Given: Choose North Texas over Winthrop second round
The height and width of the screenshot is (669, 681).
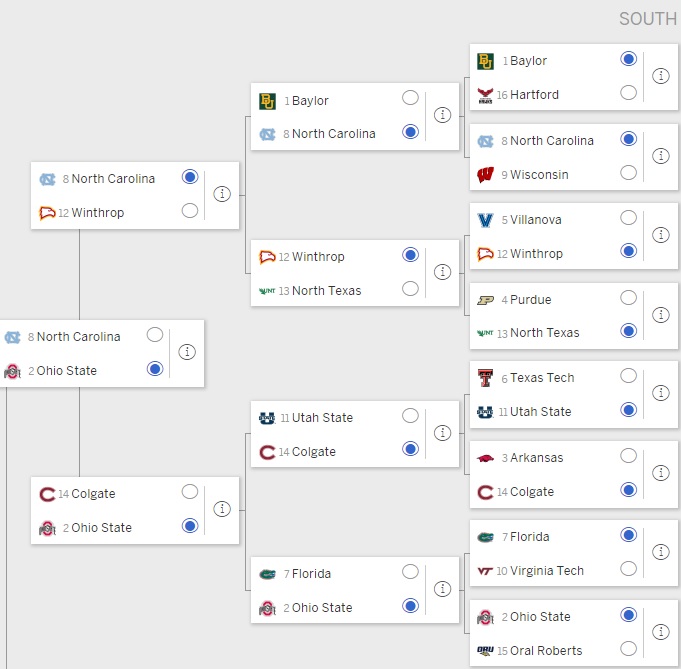Looking at the screenshot, I should tap(410, 288).
